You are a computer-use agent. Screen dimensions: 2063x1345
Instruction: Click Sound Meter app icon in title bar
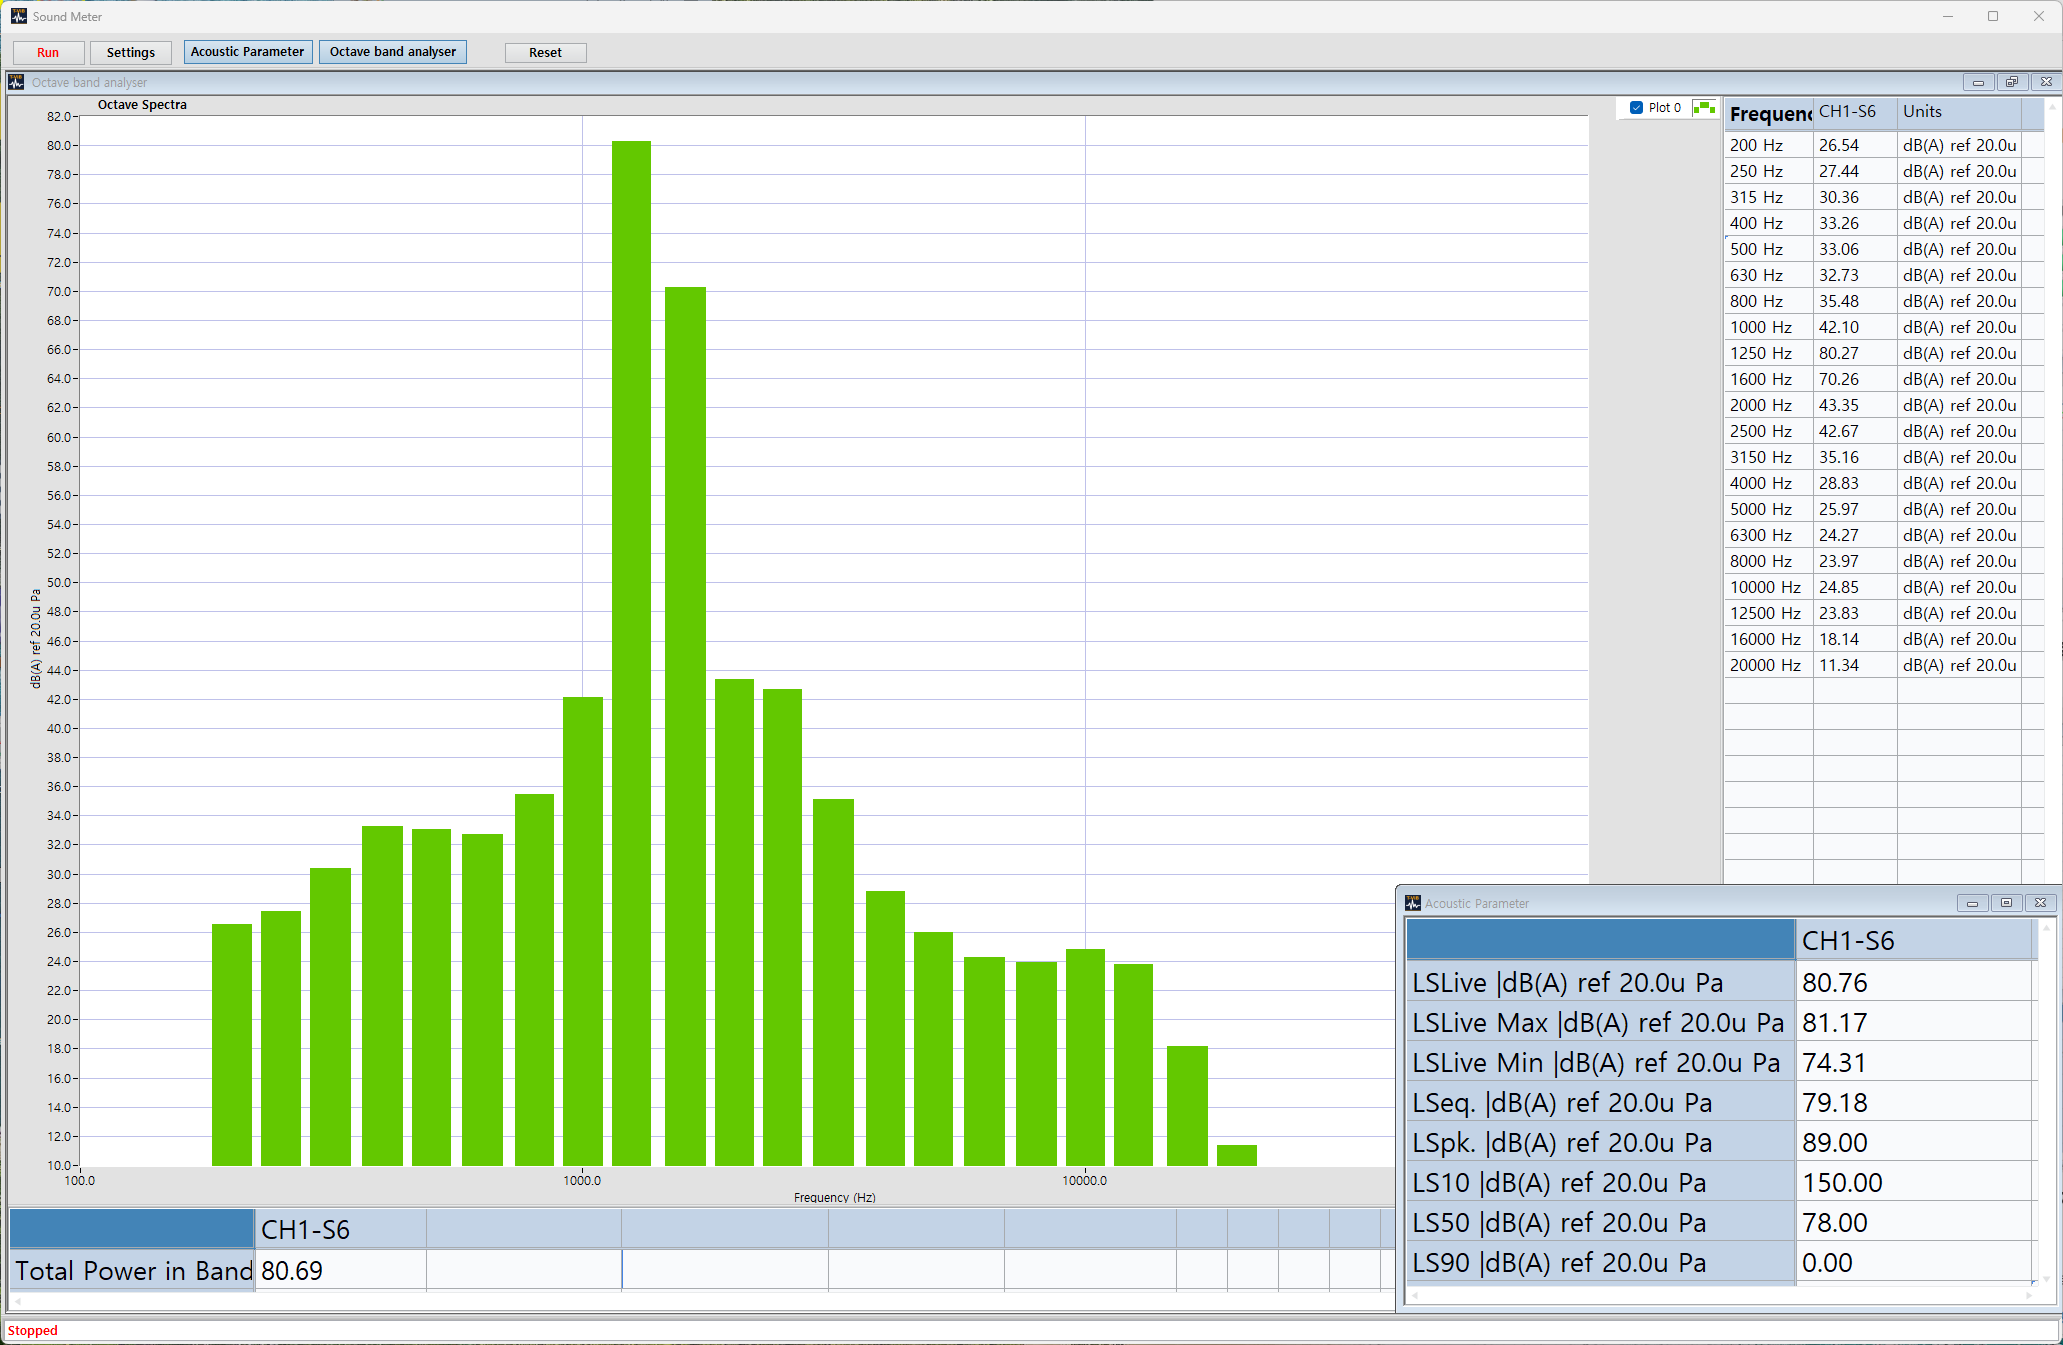pyautogui.click(x=19, y=16)
